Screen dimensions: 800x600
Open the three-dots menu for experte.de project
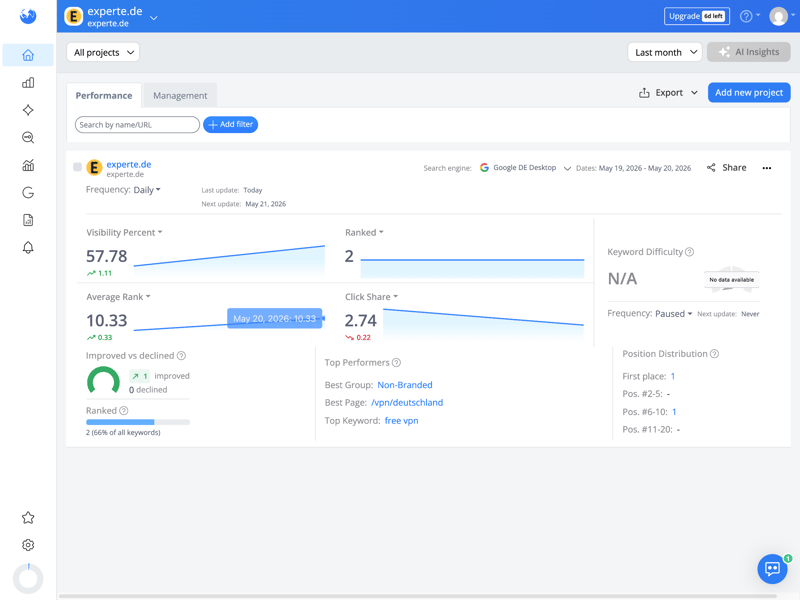click(766, 168)
